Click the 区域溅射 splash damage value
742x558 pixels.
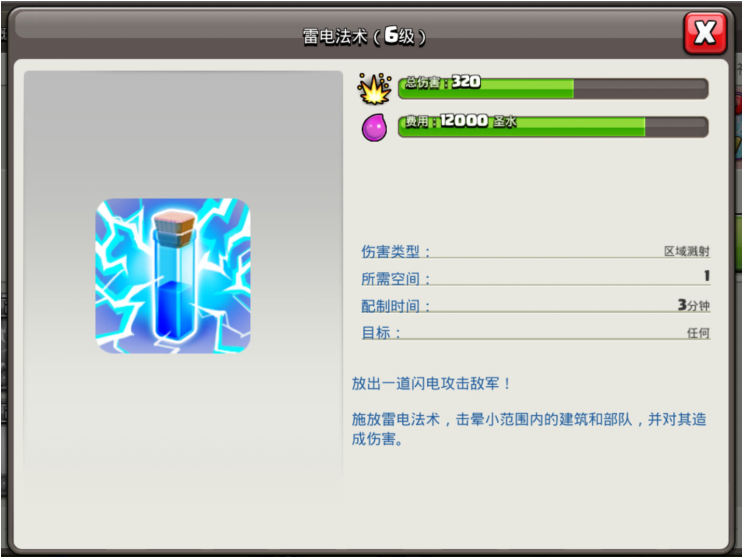(x=687, y=251)
